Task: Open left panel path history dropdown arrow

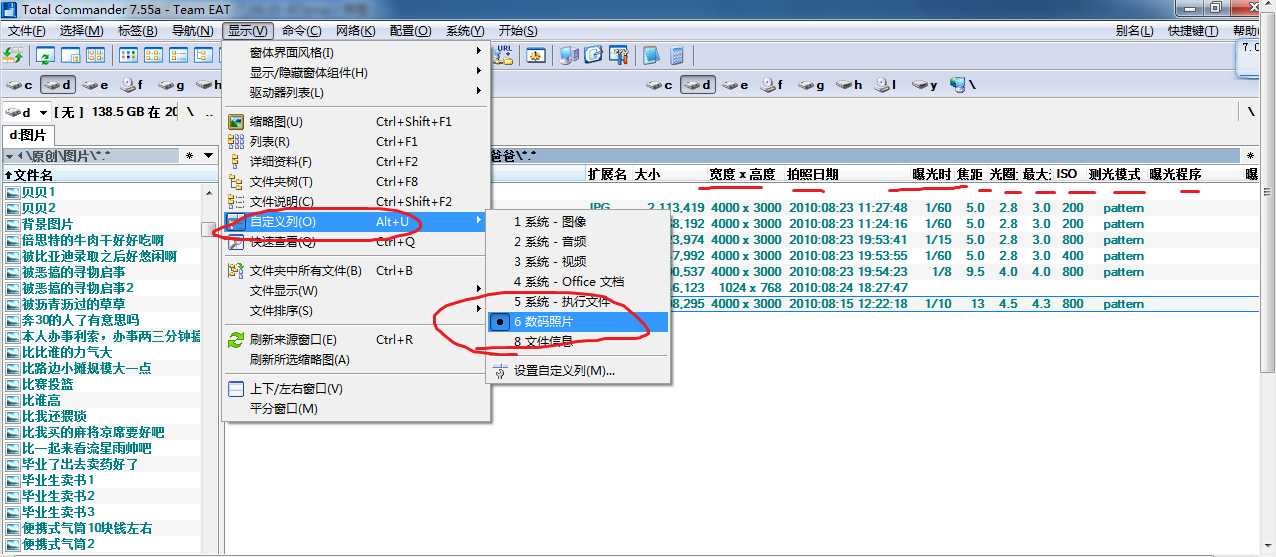Action: 208,156
